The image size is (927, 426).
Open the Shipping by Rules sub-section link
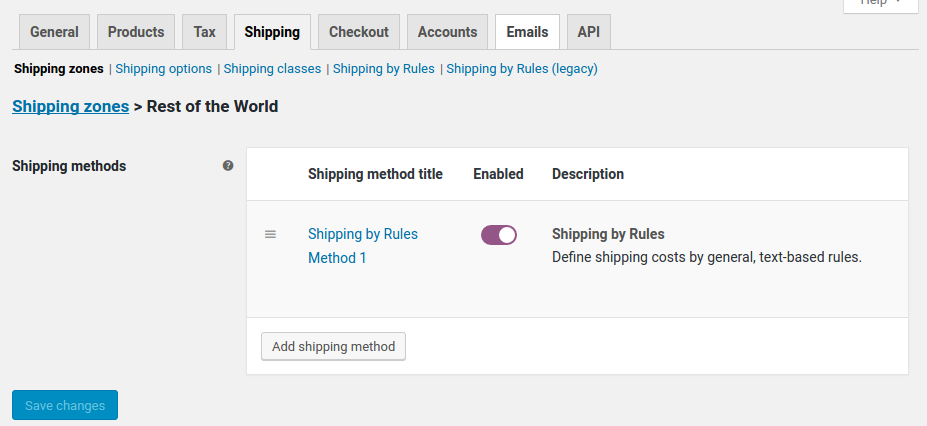383,69
